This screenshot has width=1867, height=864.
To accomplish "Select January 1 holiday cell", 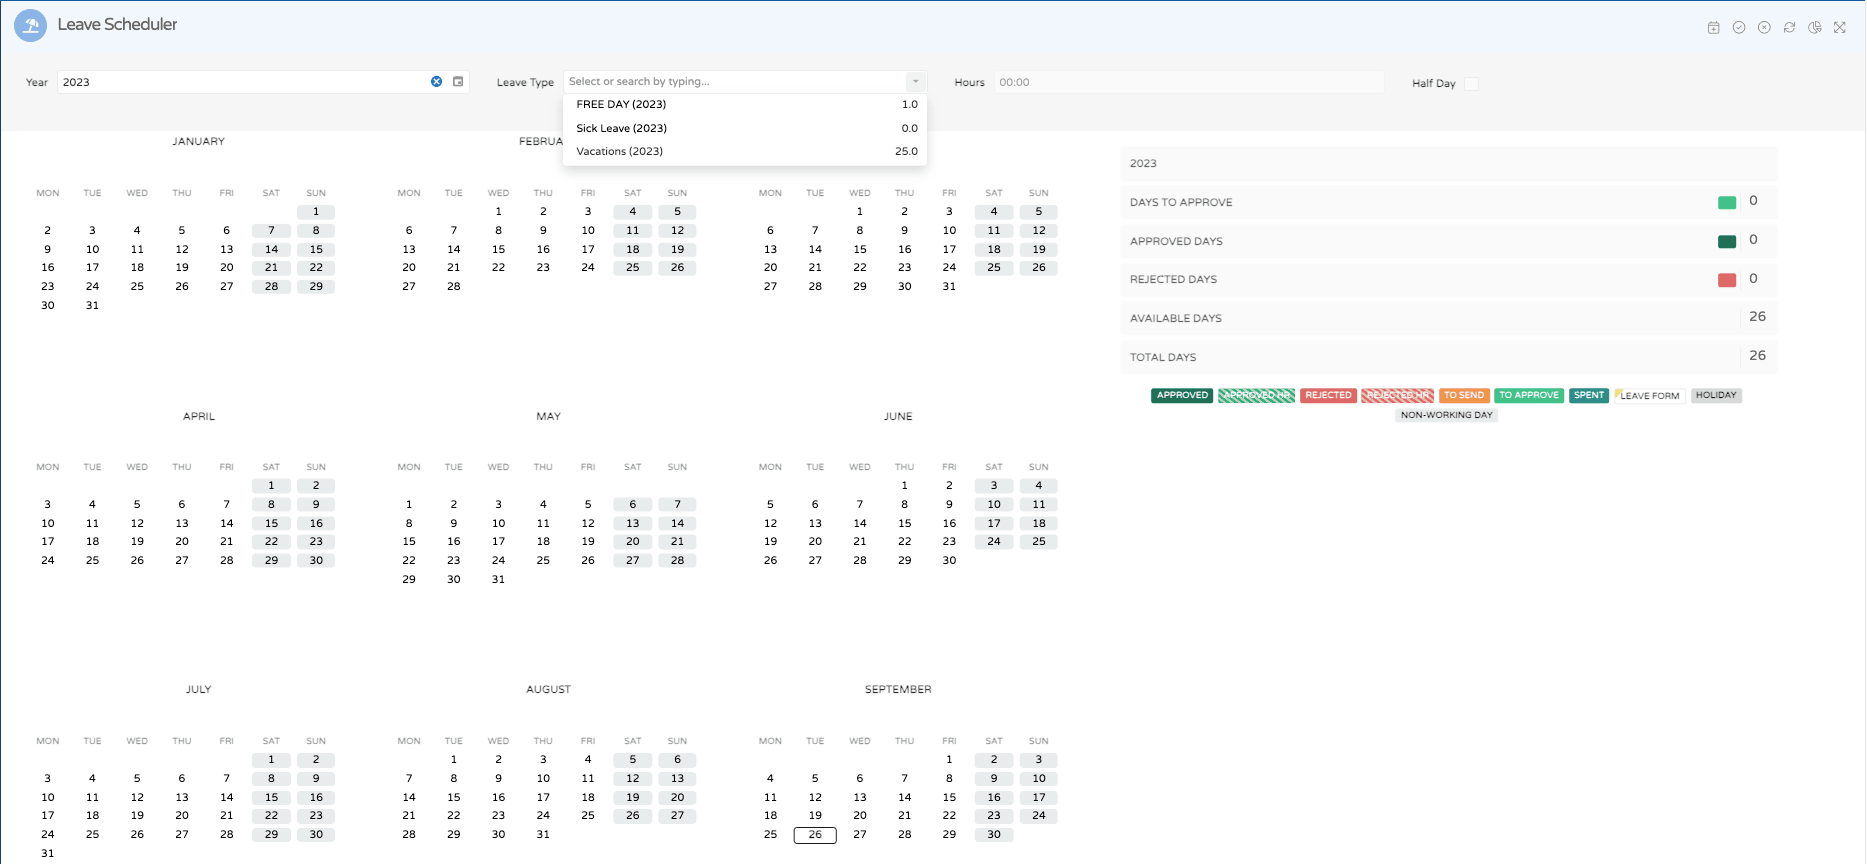I will pyautogui.click(x=316, y=212).
